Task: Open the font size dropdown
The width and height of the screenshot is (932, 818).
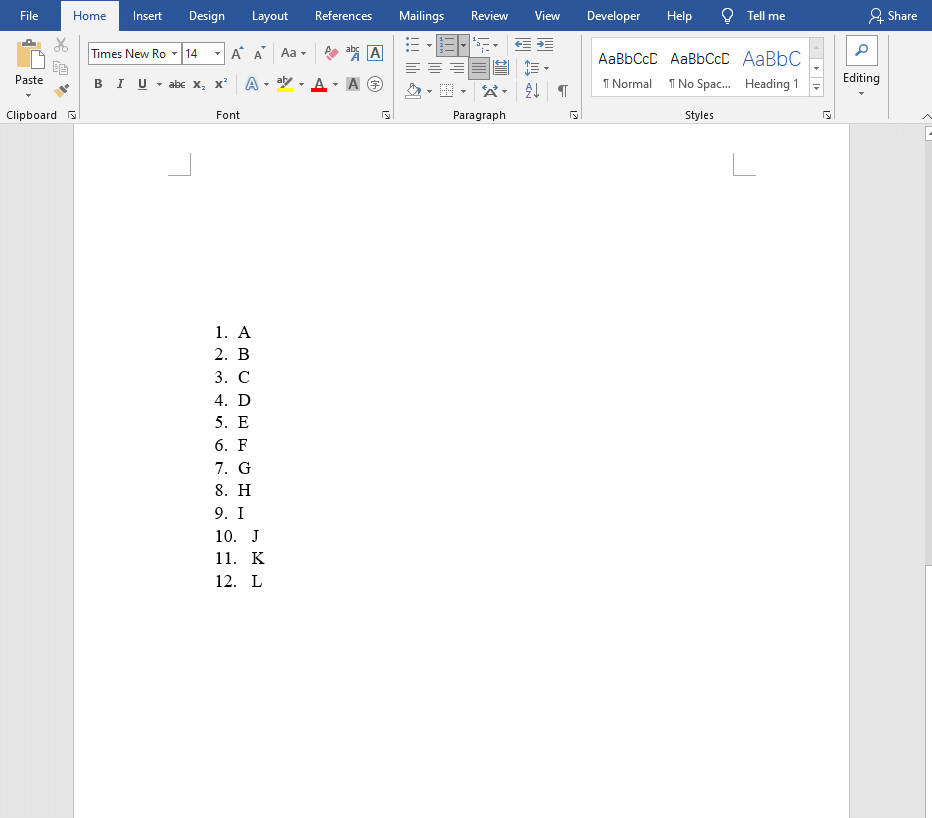Action: point(218,54)
